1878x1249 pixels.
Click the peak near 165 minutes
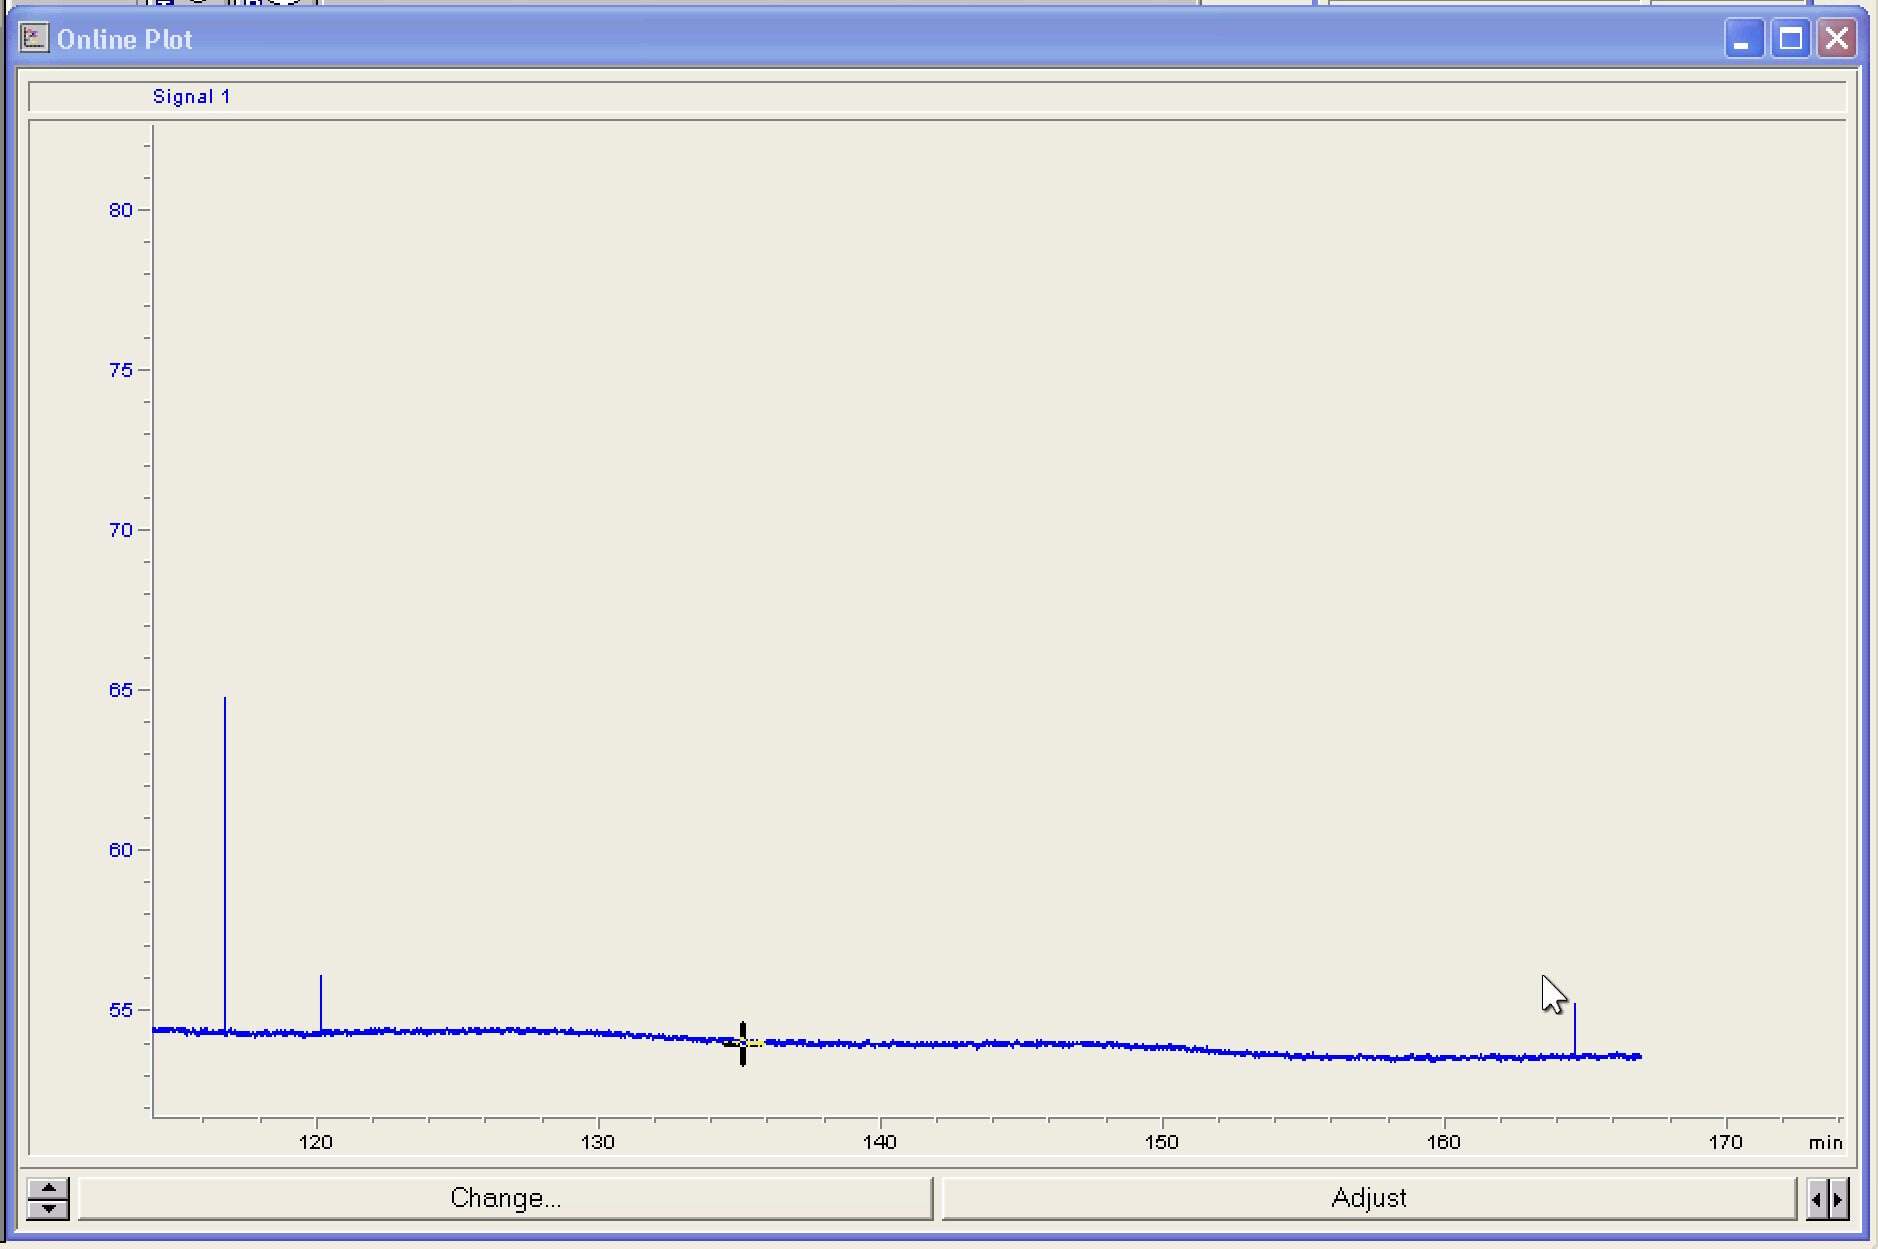(x=1575, y=1030)
